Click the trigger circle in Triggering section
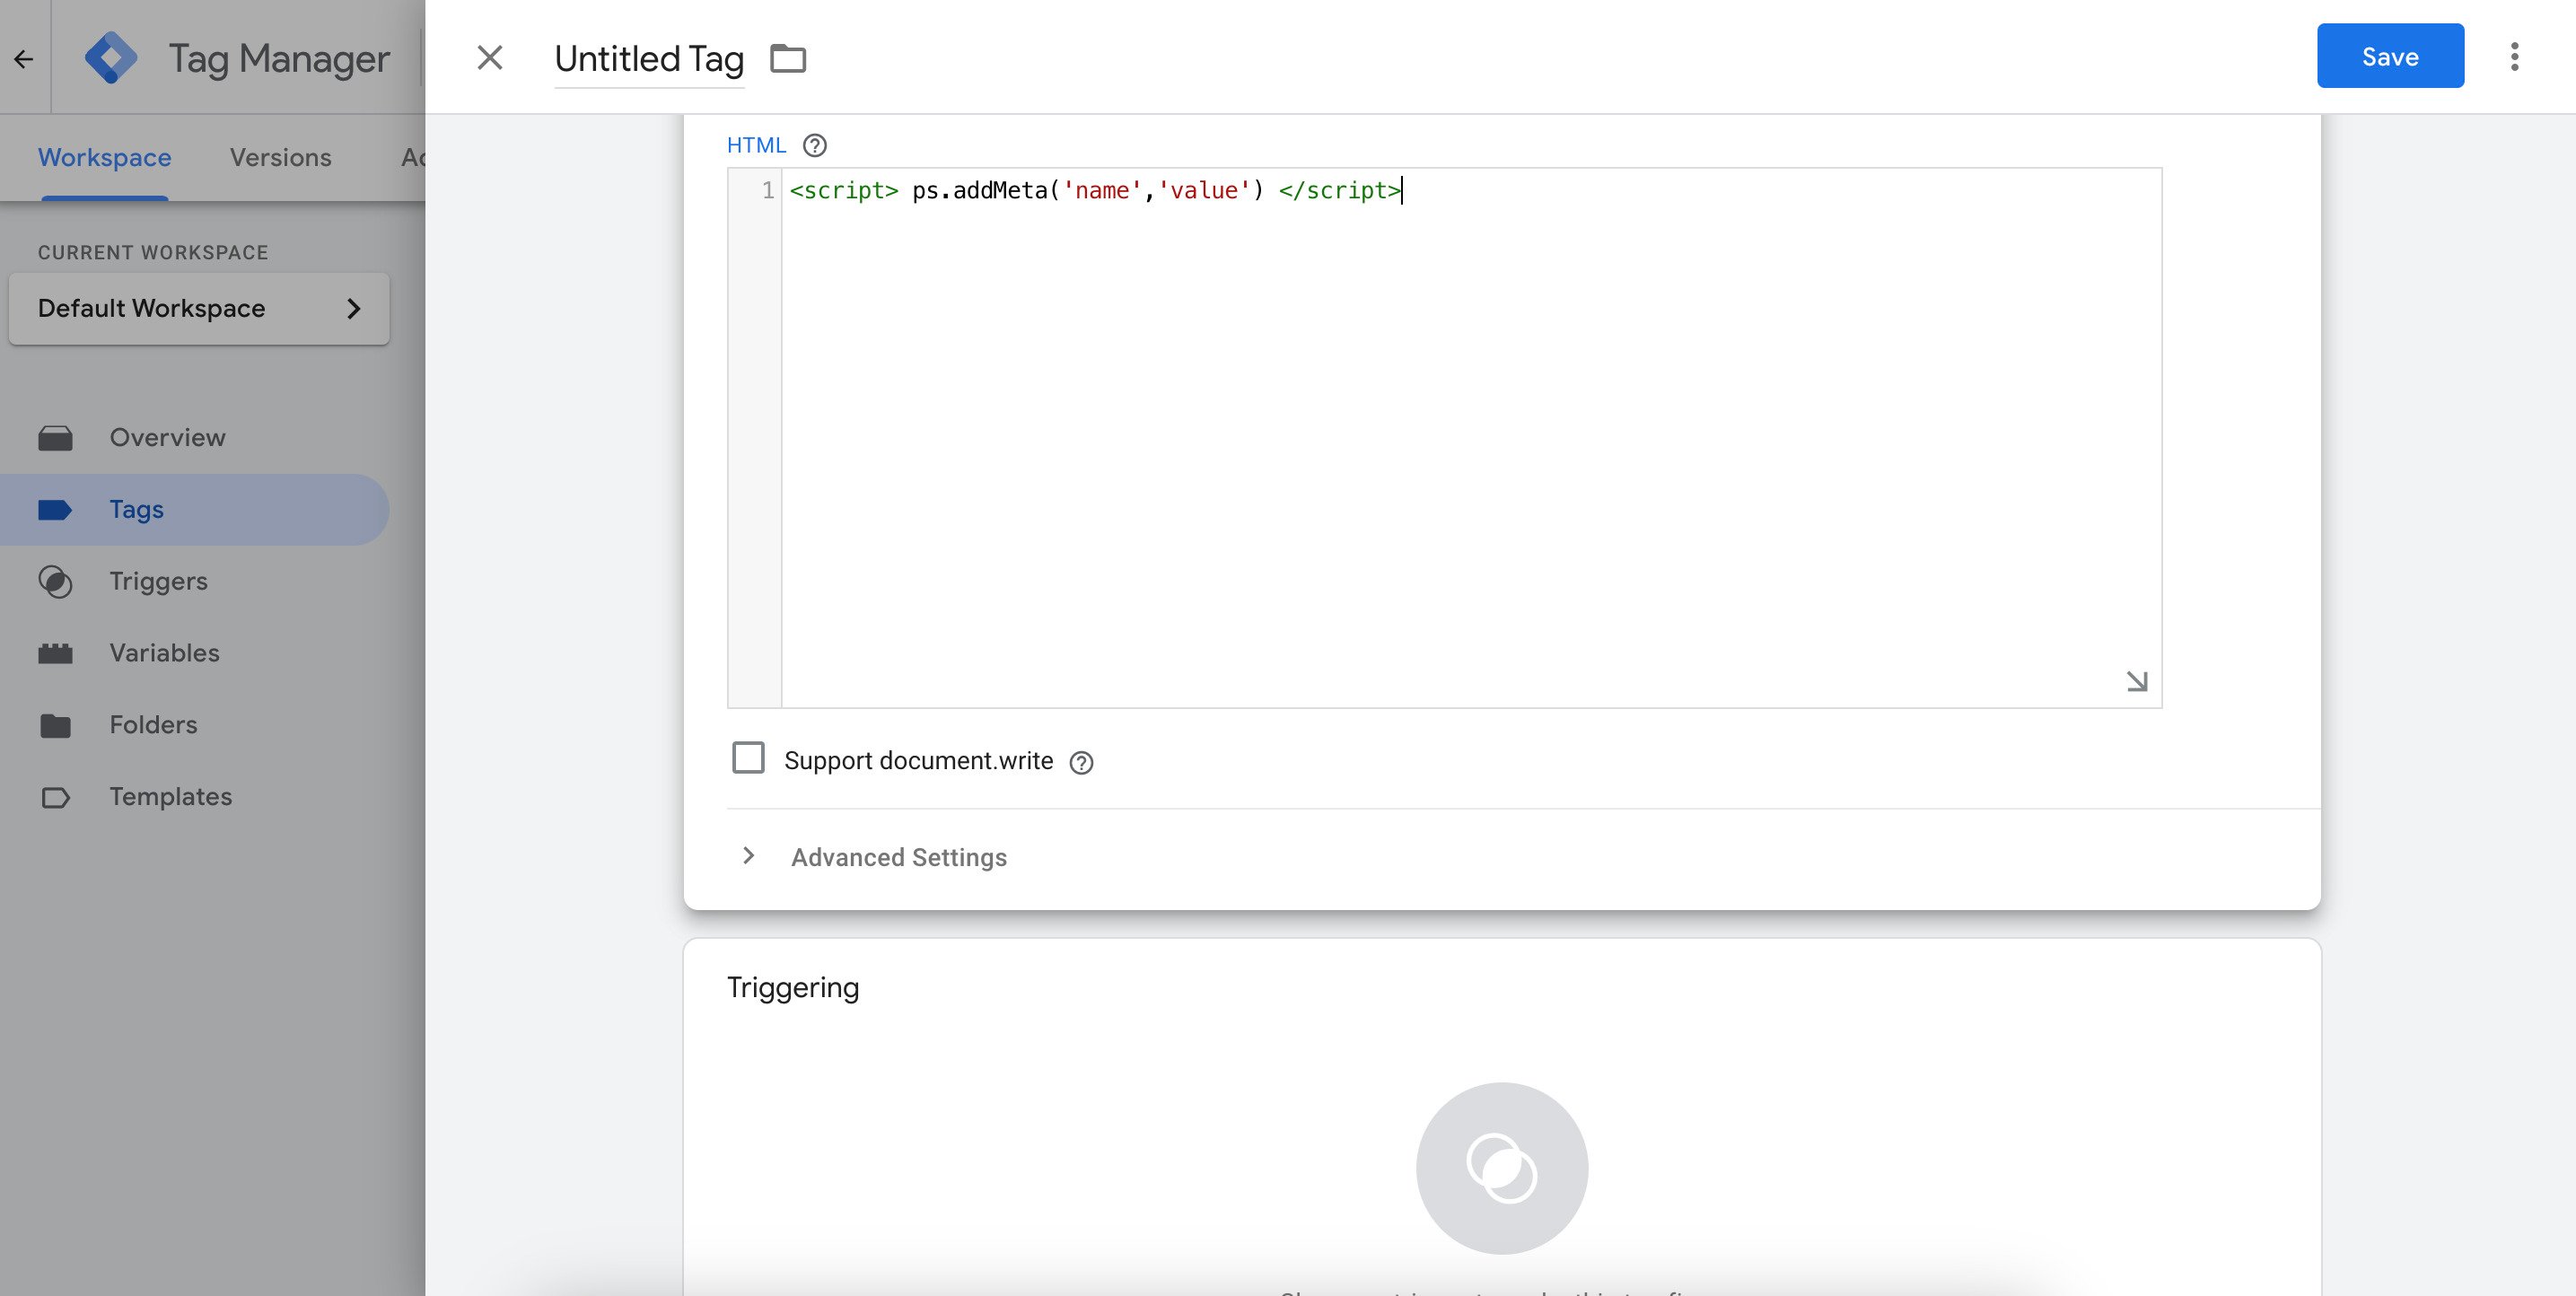The height and width of the screenshot is (1296, 2576). click(x=1502, y=1168)
